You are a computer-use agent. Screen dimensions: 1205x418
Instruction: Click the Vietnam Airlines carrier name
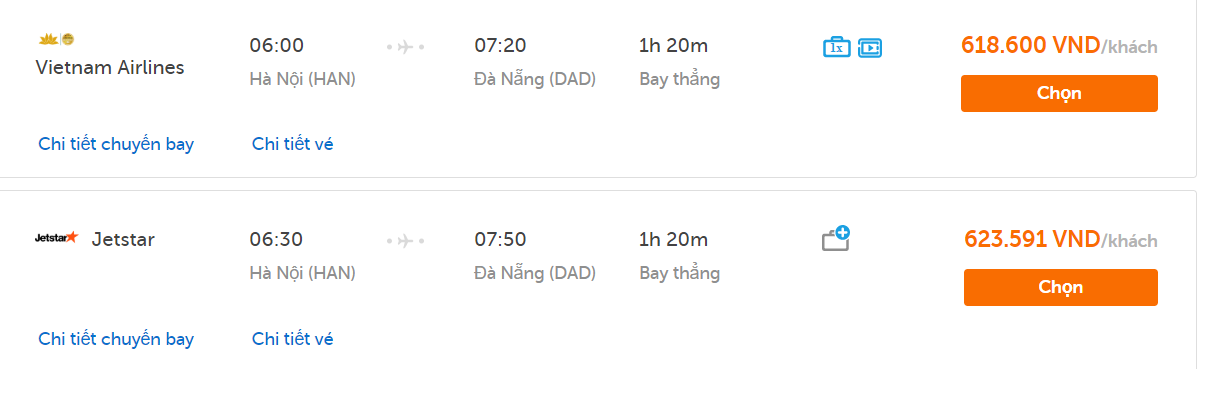tap(110, 68)
